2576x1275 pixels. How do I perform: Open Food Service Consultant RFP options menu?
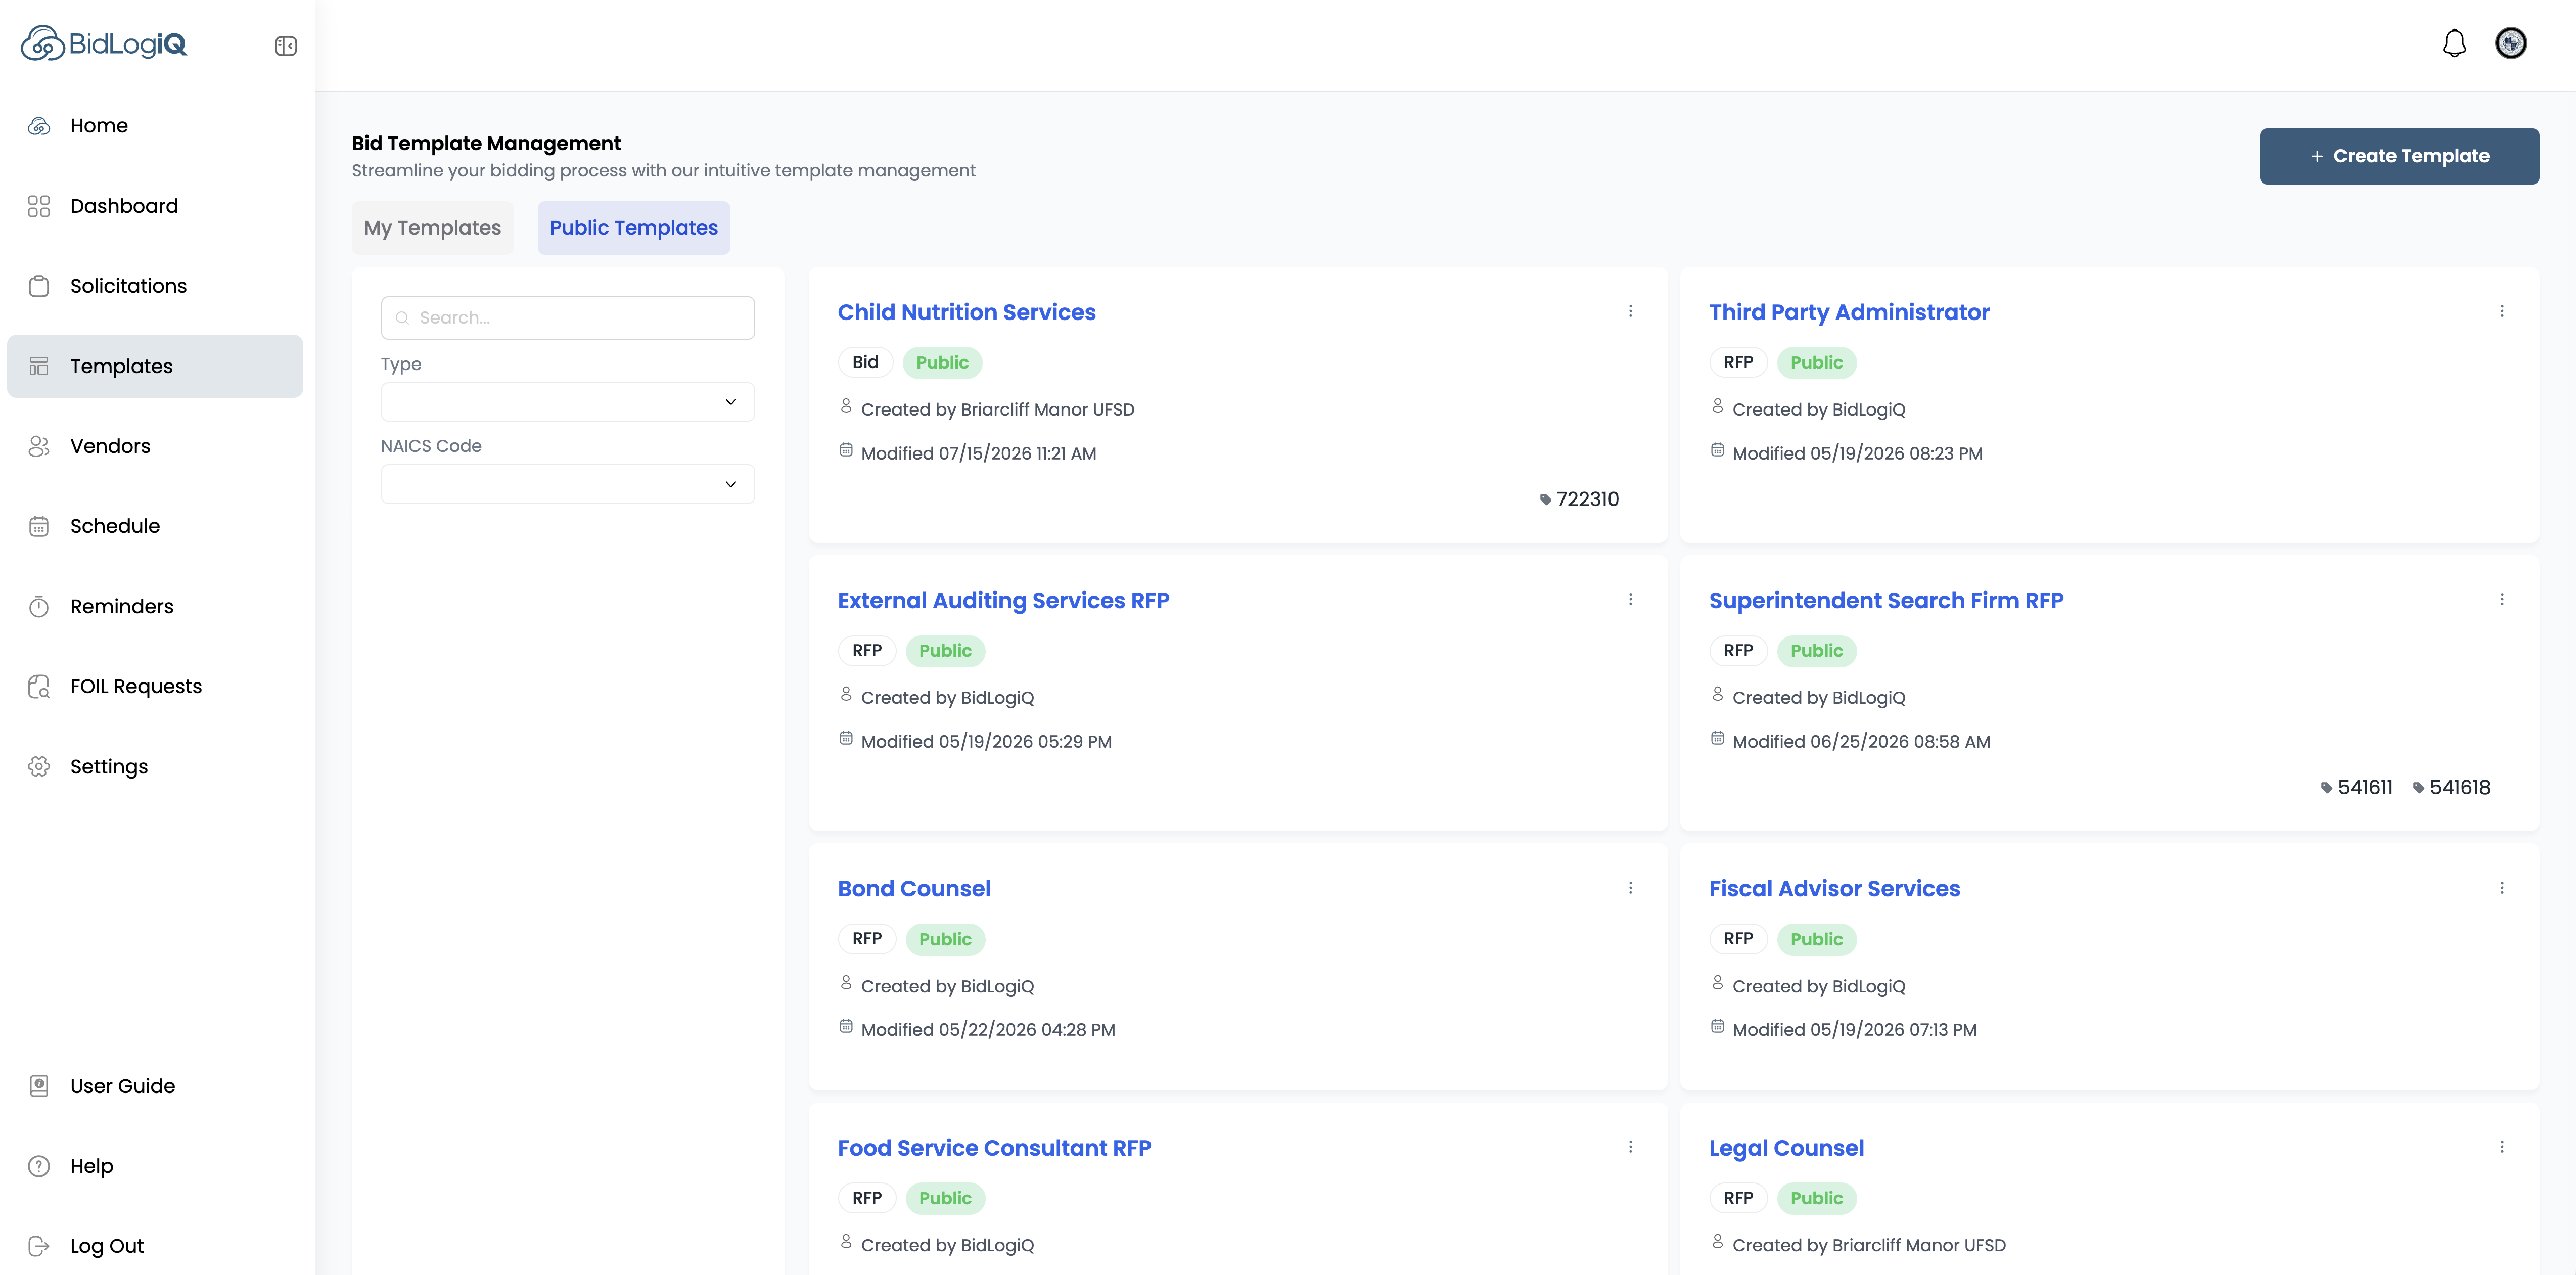click(x=1630, y=1147)
